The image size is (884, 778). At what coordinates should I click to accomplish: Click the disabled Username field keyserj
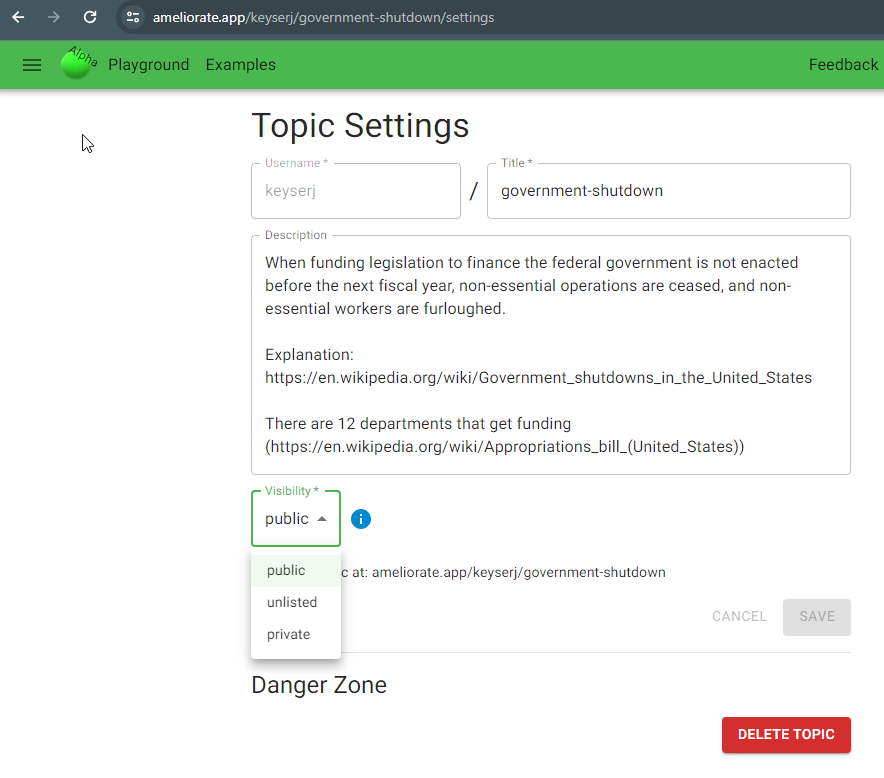tap(356, 191)
